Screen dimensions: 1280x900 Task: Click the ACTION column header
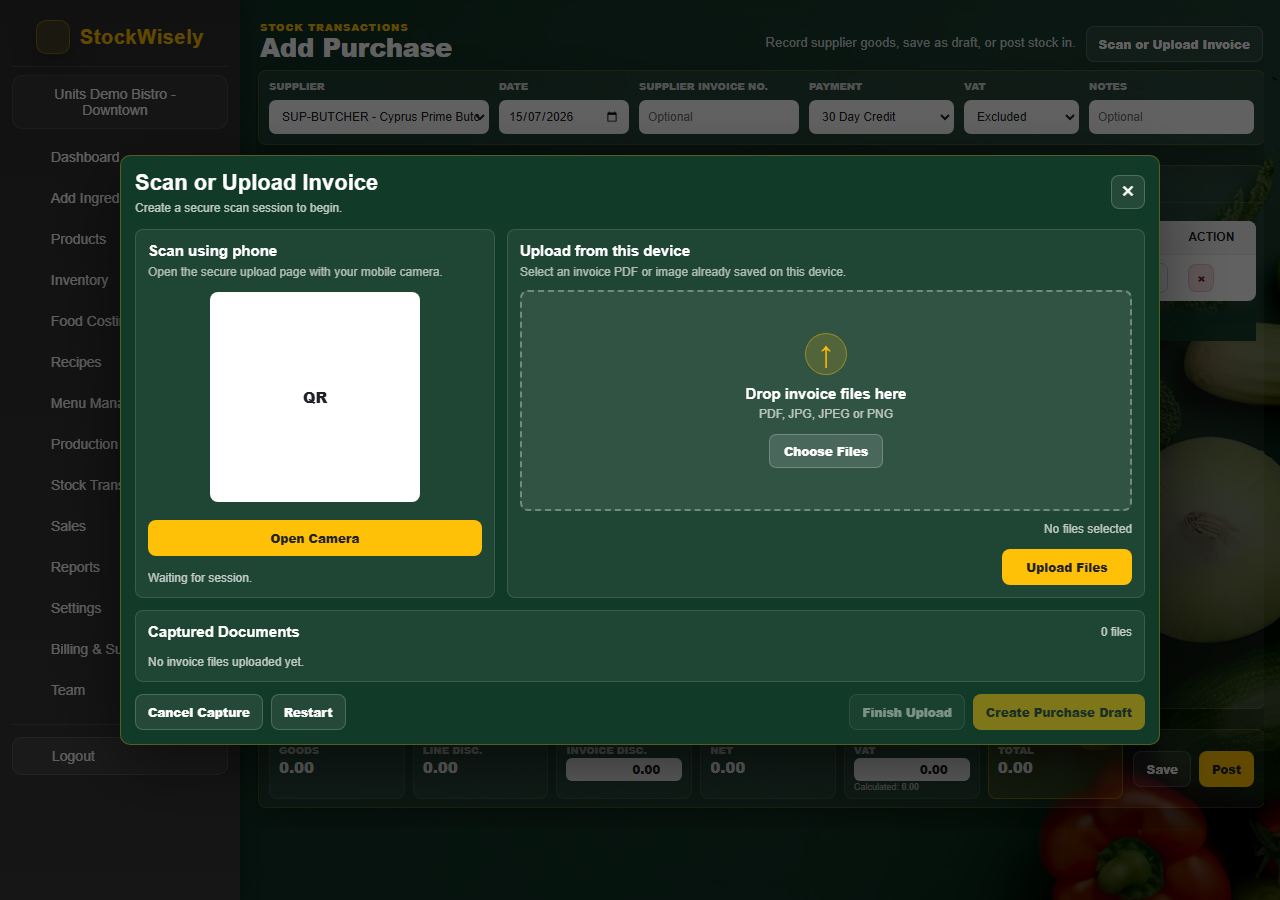click(1211, 237)
